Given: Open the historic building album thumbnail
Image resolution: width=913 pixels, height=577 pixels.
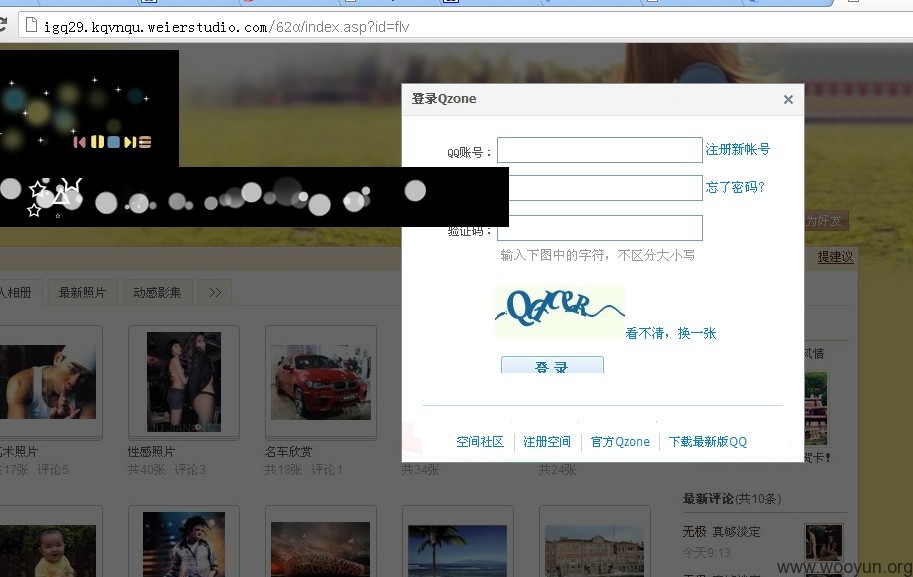Looking at the screenshot, I should pos(594,551).
